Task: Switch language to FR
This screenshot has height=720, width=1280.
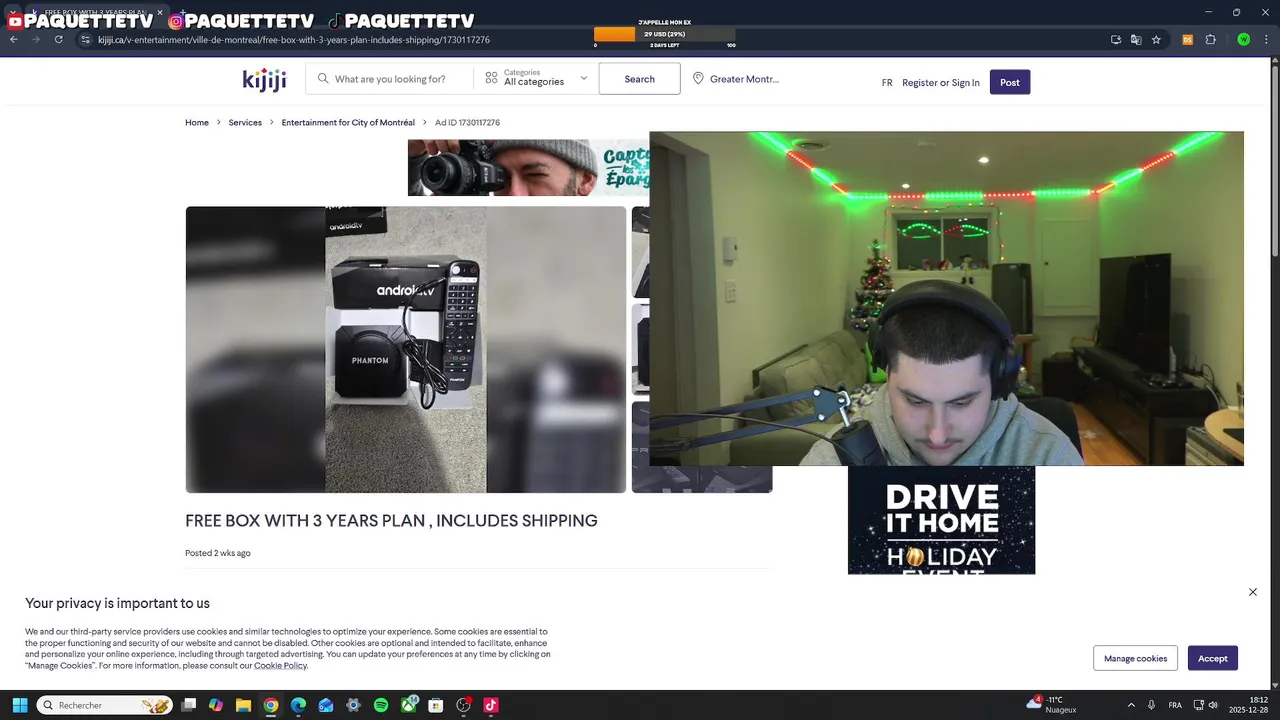Action: [x=887, y=83]
